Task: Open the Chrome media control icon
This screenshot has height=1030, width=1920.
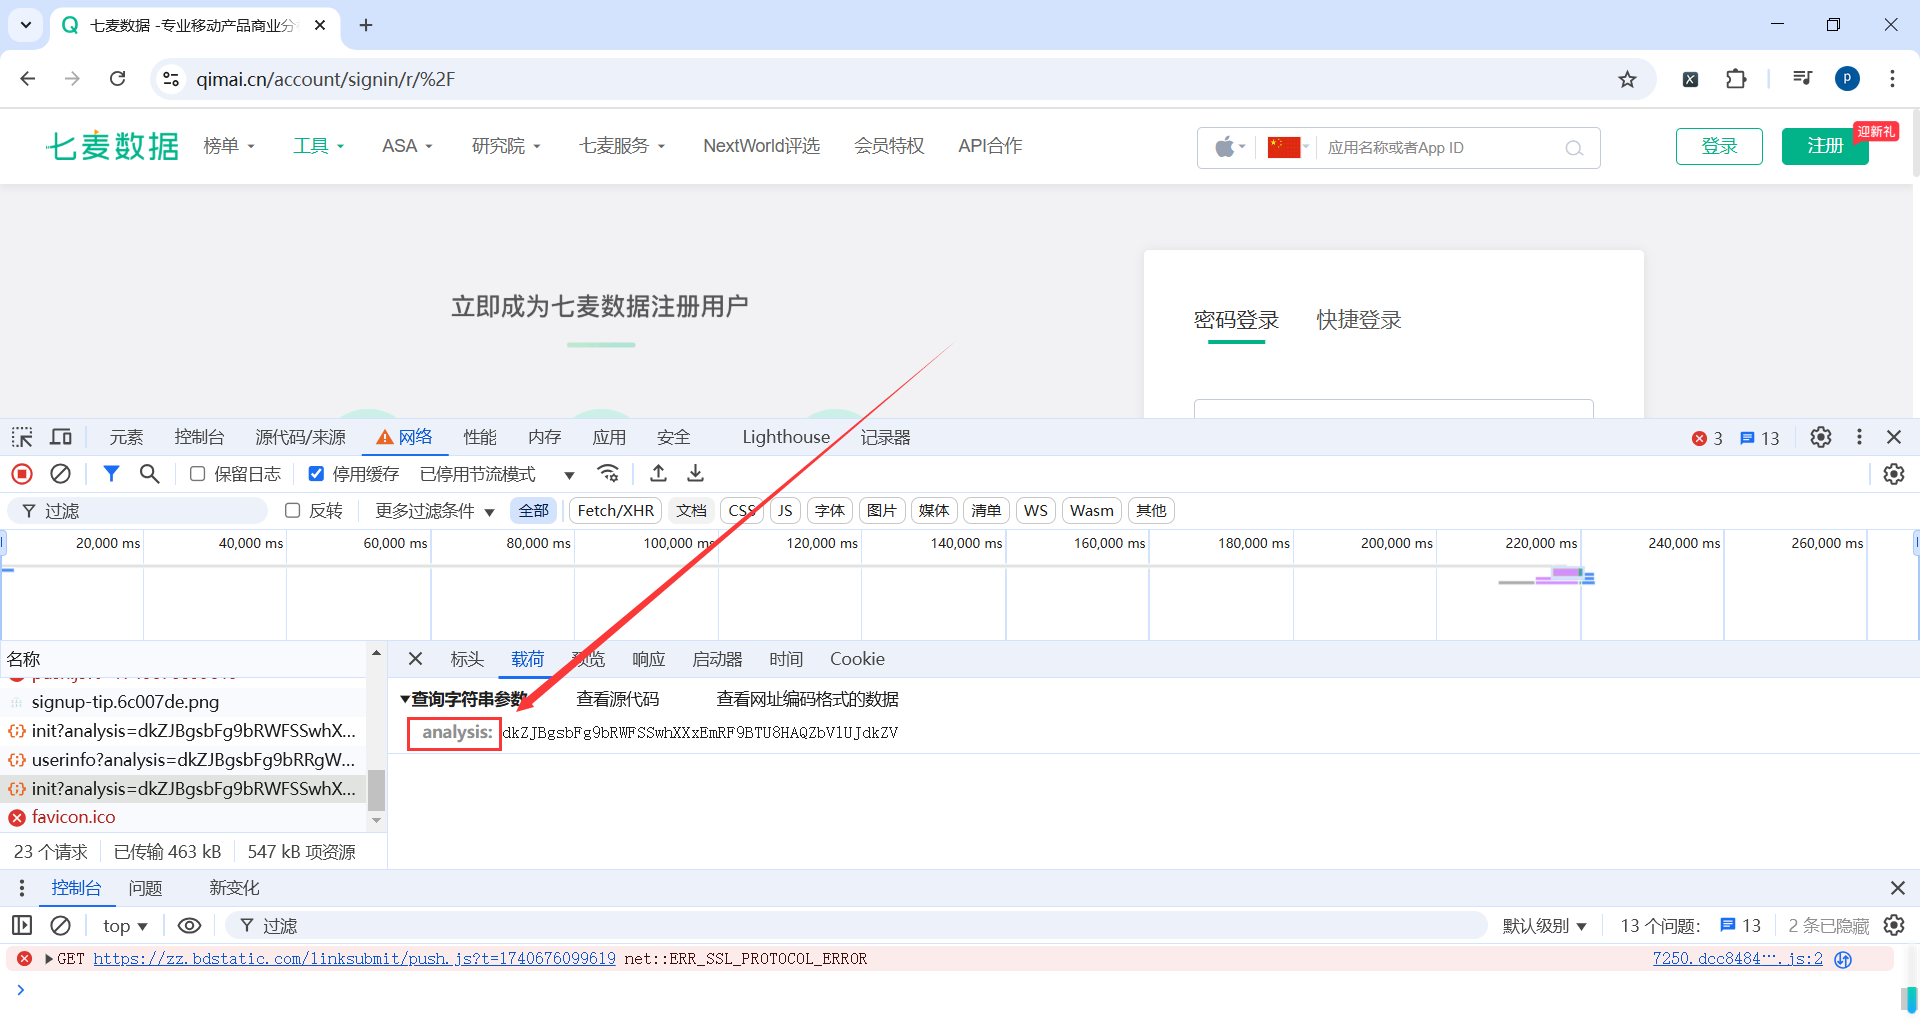Action: 1802,79
